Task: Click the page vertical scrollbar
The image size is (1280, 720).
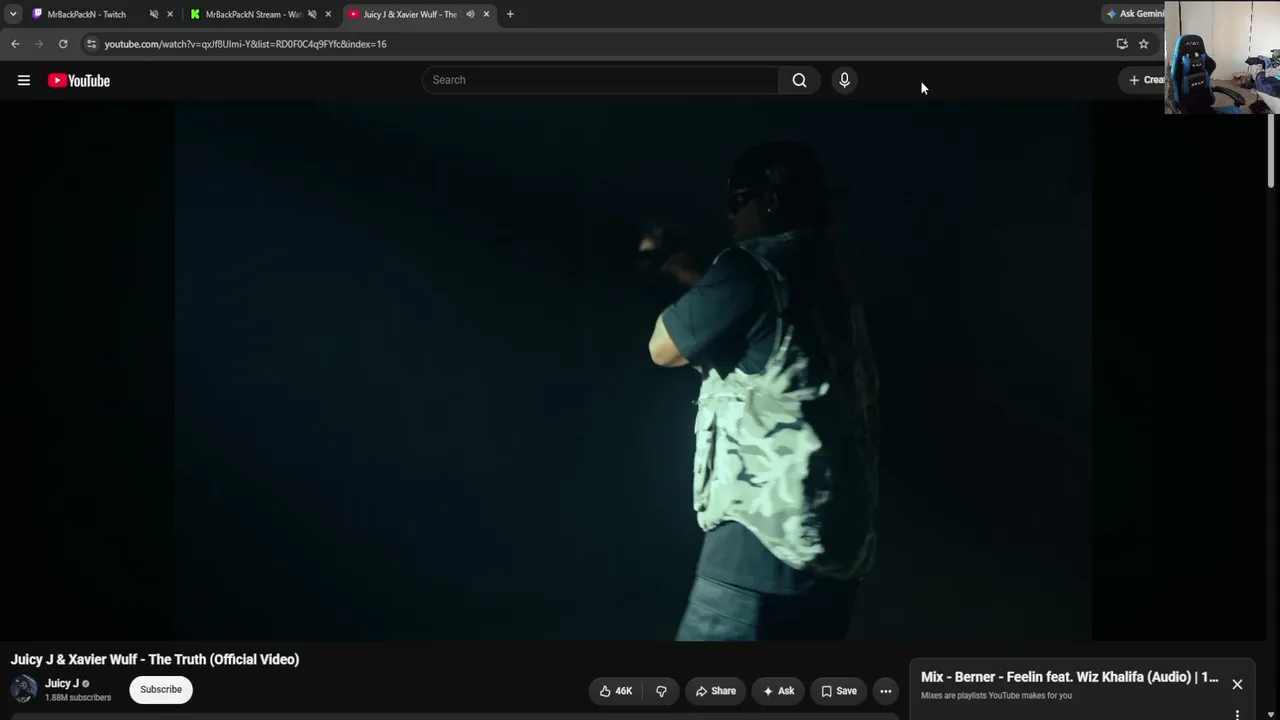Action: click(1271, 150)
